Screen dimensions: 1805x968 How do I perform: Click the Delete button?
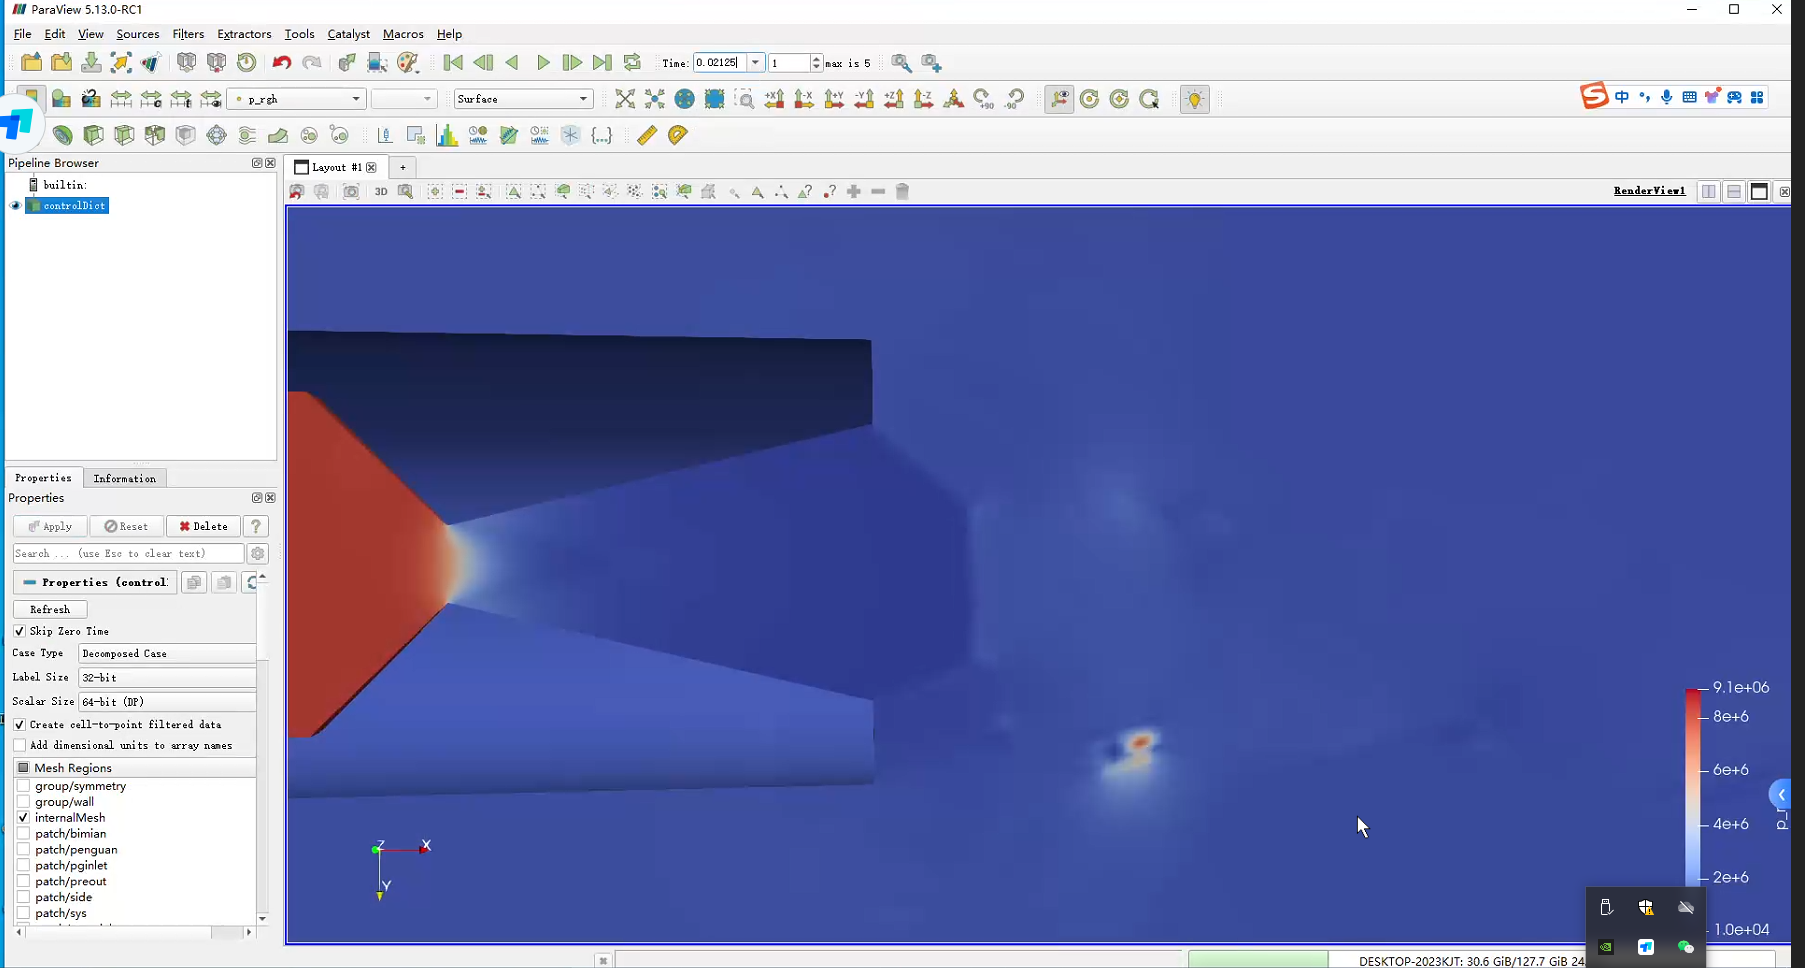(x=203, y=526)
